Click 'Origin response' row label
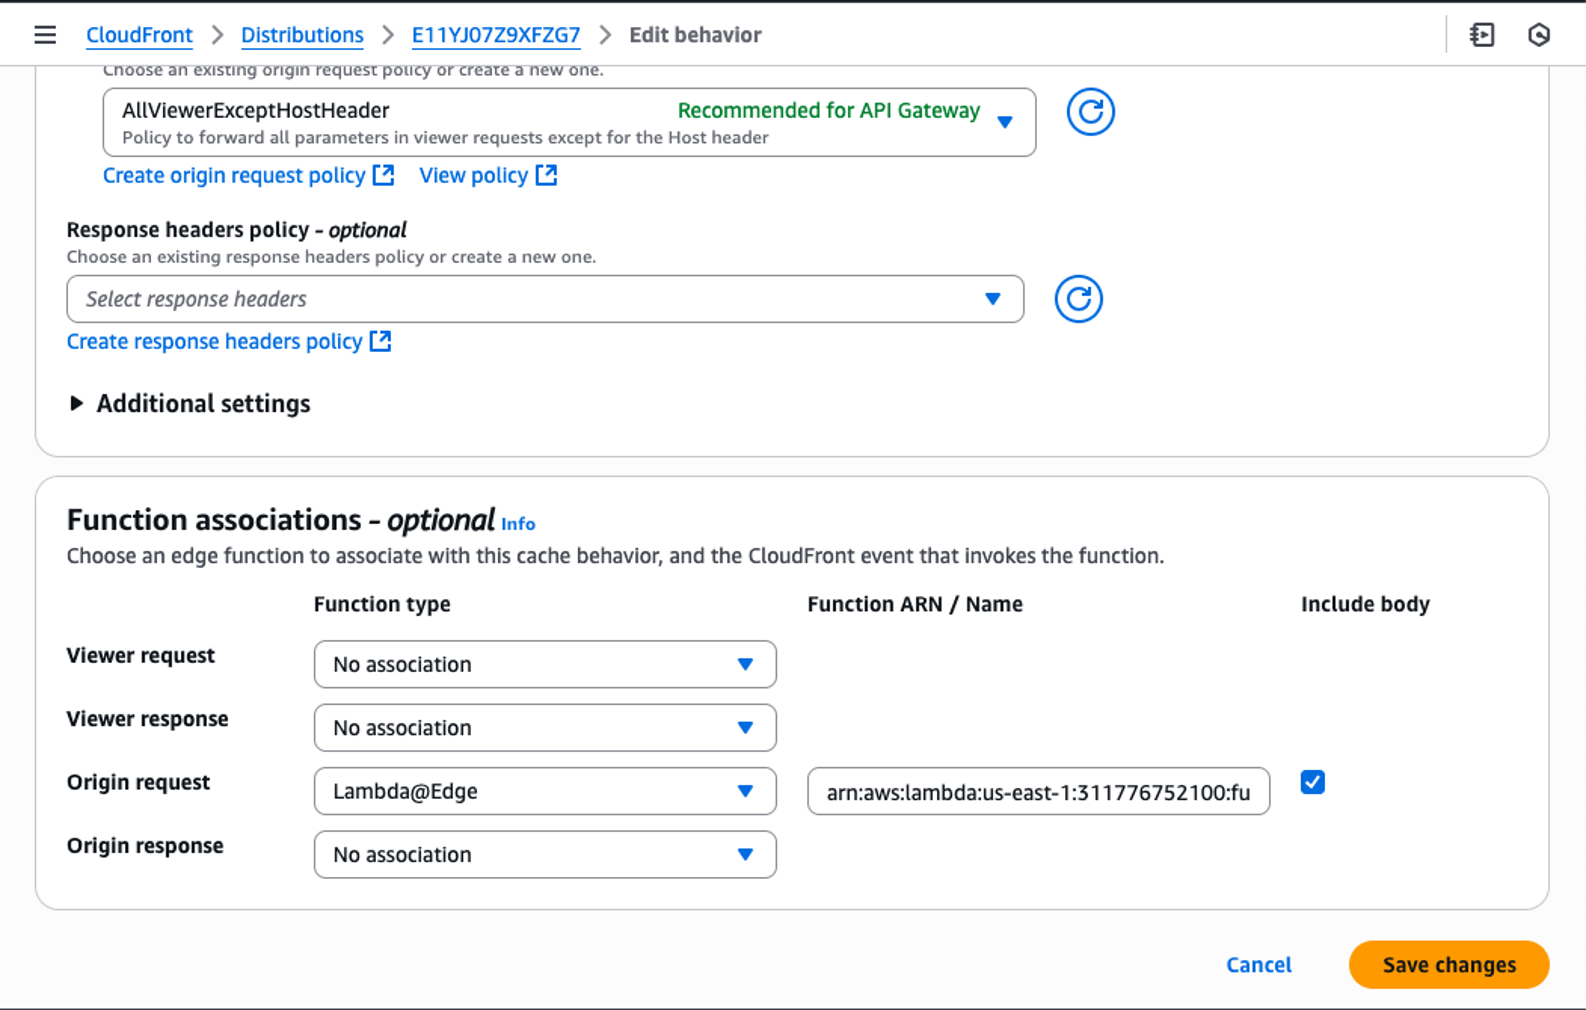1586x1010 pixels. coord(145,845)
